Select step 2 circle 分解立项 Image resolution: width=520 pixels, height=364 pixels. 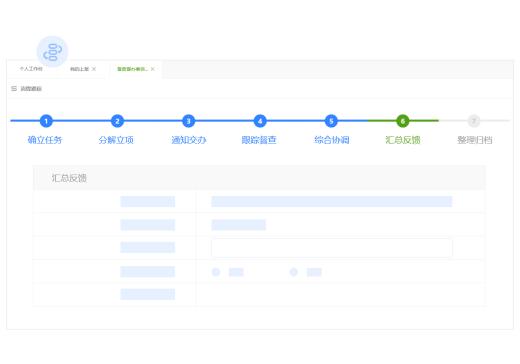[117, 121]
